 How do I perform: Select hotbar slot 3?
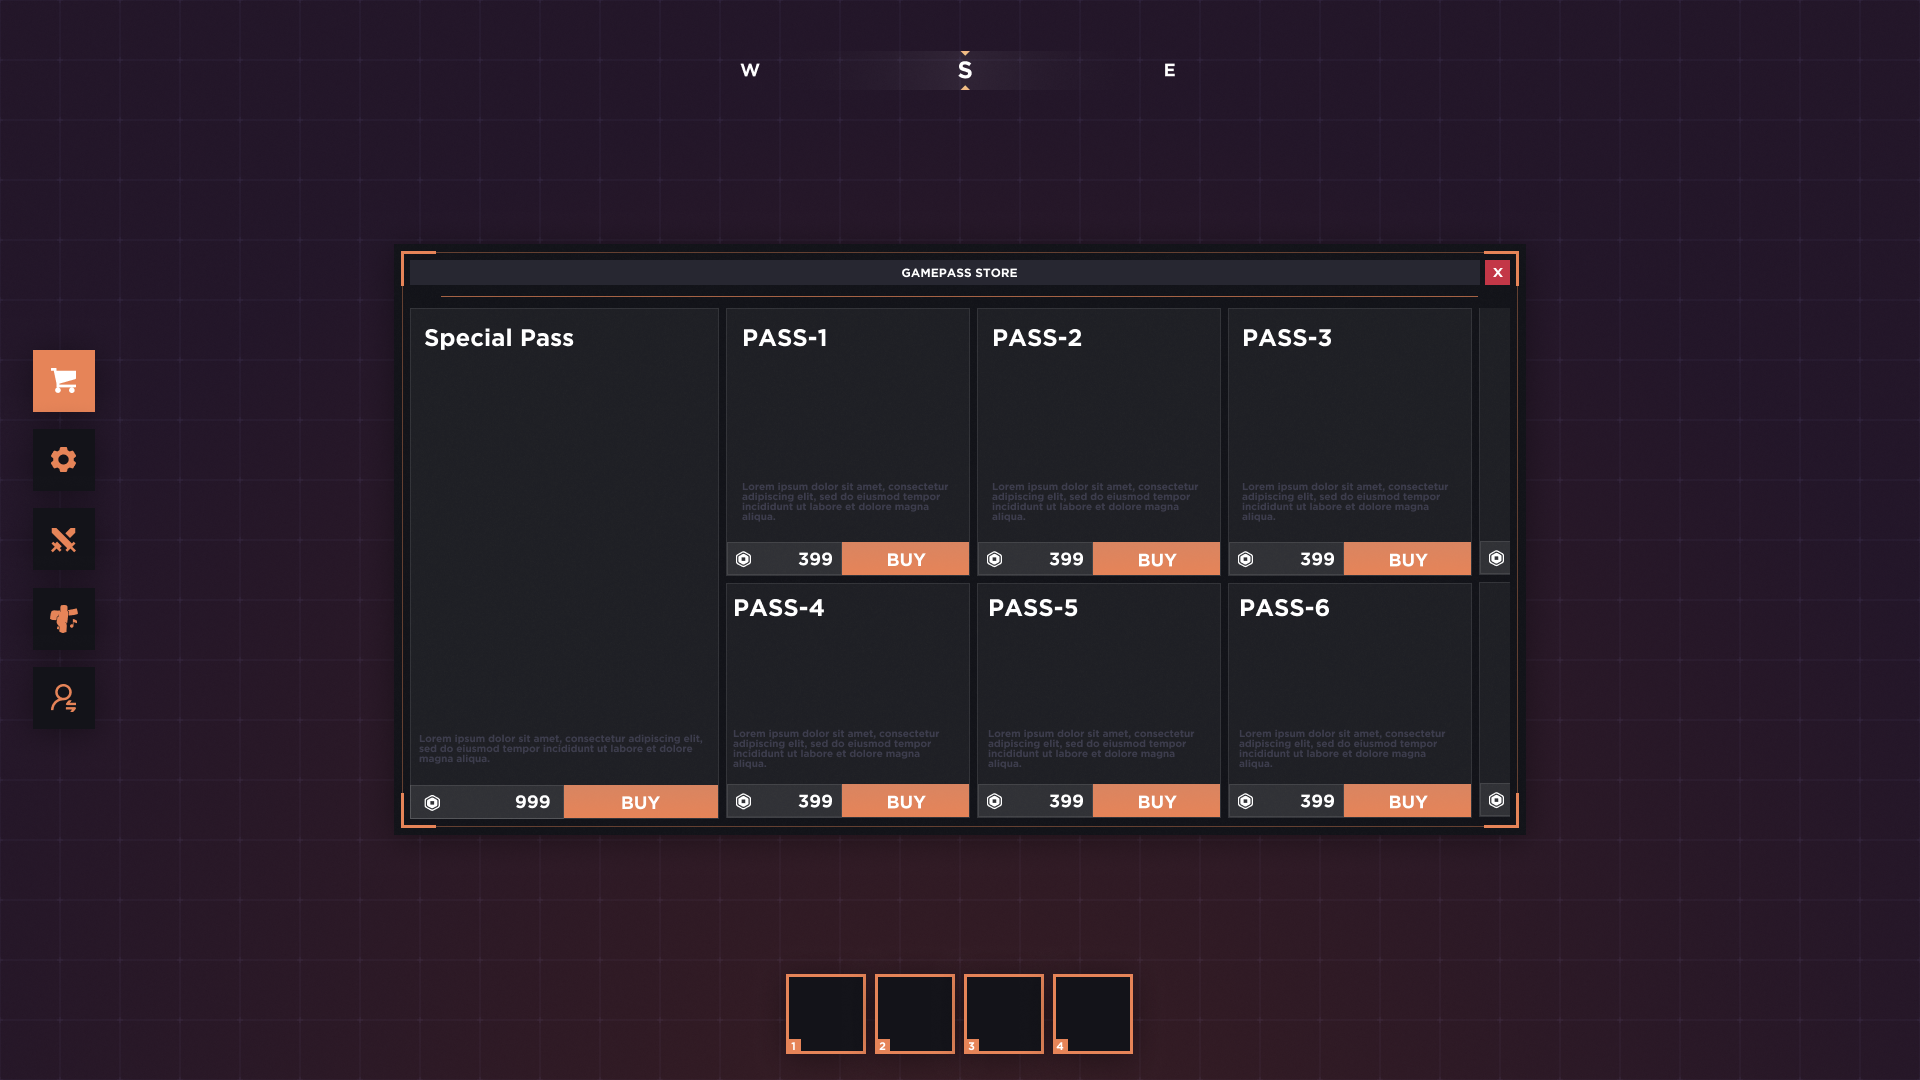point(1004,1014)
